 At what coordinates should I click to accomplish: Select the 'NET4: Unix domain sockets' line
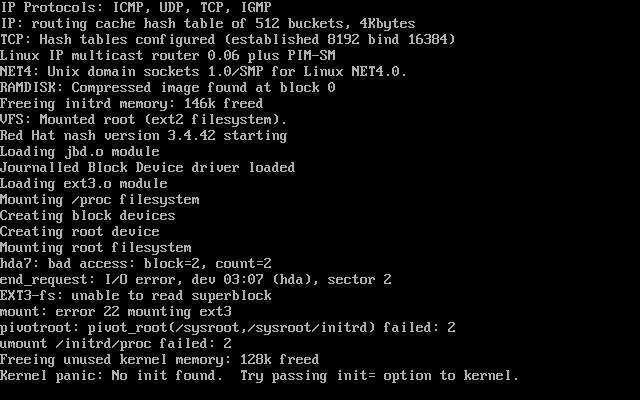coord(203,71)
